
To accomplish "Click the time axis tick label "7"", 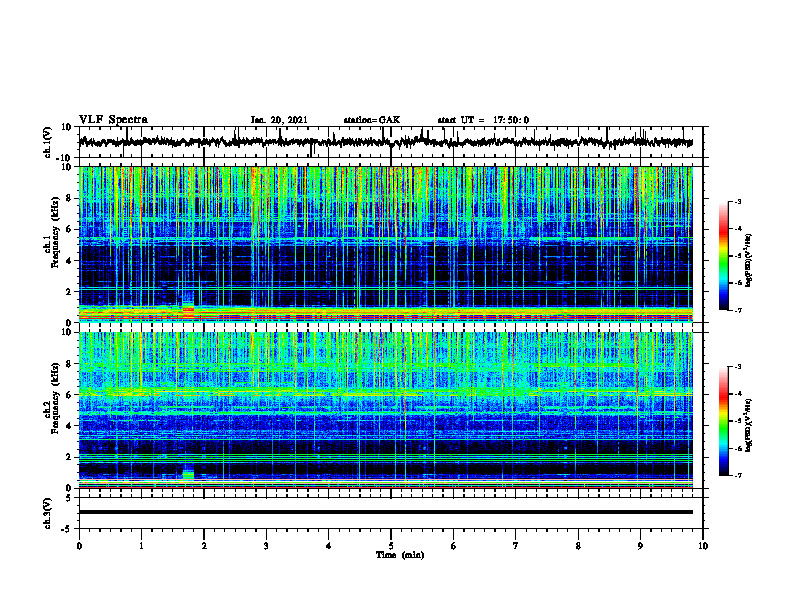I will click(516, 546).
